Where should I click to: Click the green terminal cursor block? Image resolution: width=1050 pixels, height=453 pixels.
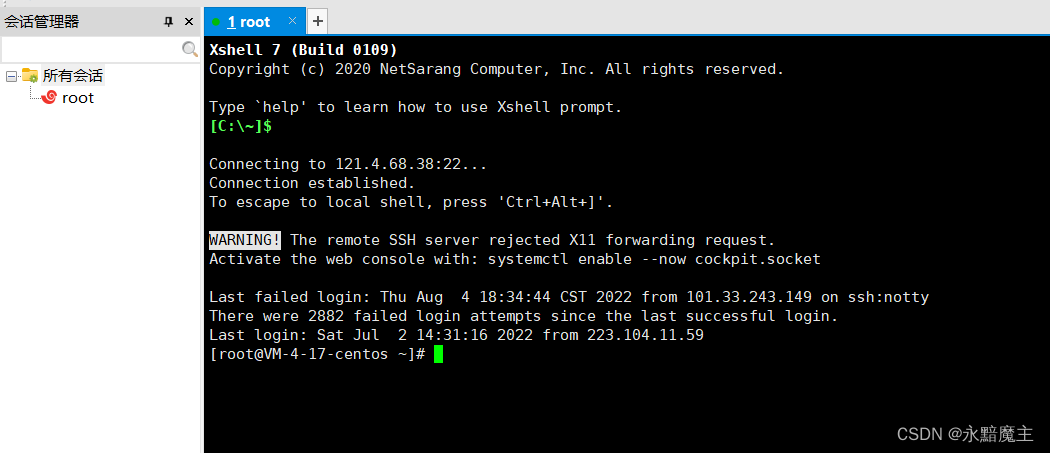point(438,354)
